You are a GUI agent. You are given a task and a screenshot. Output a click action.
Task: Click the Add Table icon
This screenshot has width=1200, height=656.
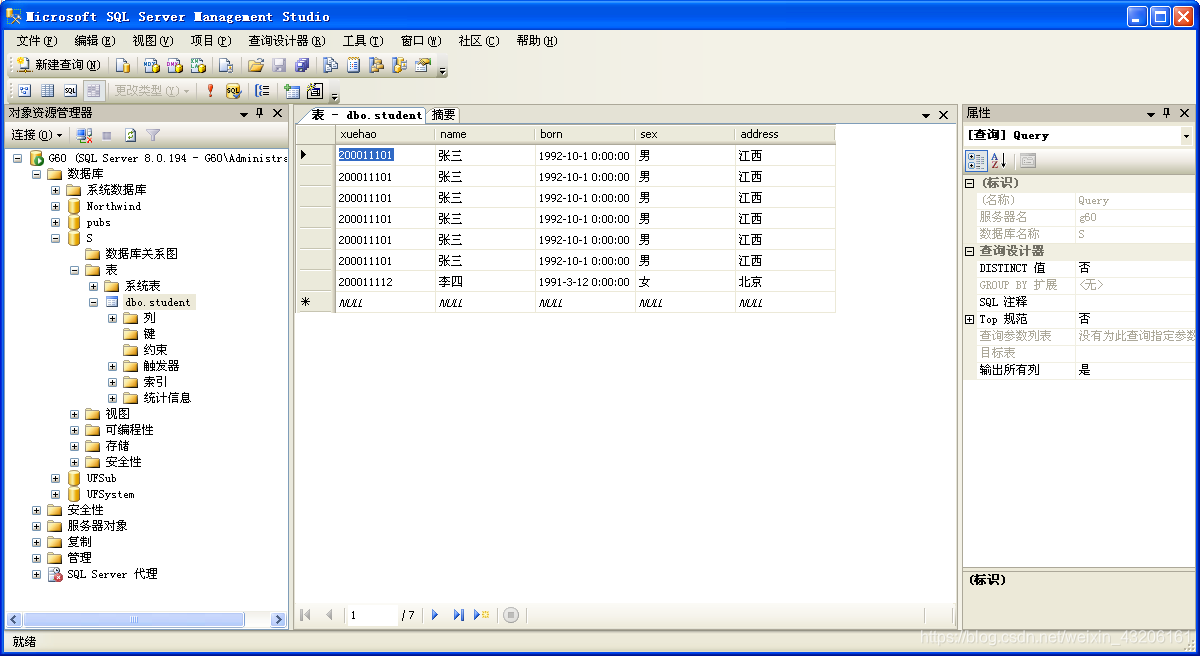pyautogui.click(x=292, y=90)
